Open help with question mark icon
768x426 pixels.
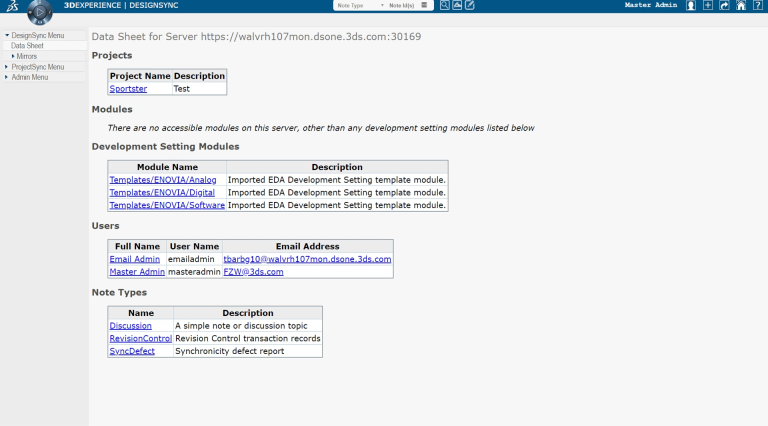click(x=757, y=6)
